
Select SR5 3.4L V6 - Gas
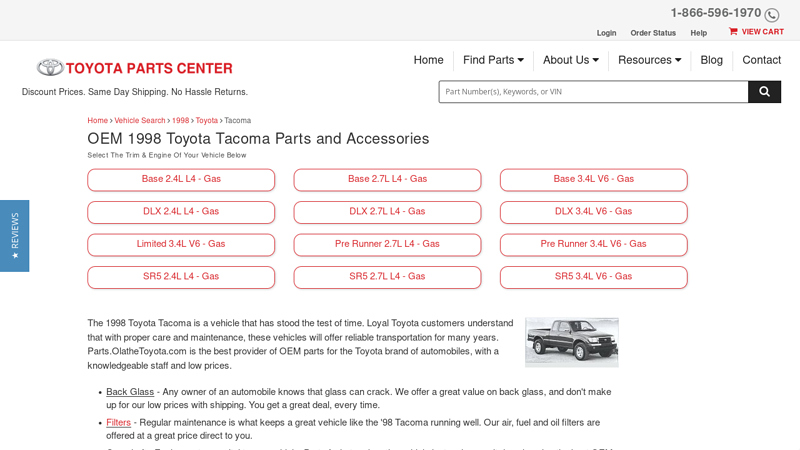pyautogui.click(x=593, y=277)
